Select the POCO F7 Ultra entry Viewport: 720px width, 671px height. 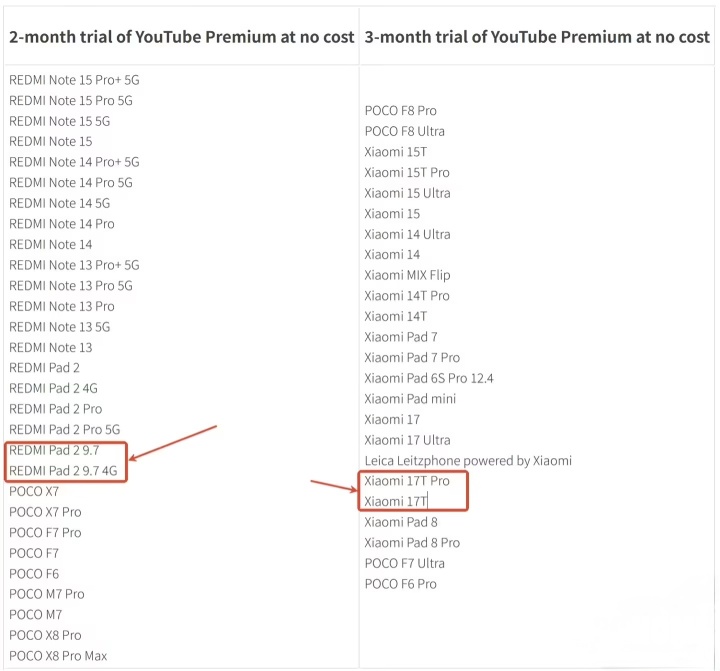coord(404,563)
